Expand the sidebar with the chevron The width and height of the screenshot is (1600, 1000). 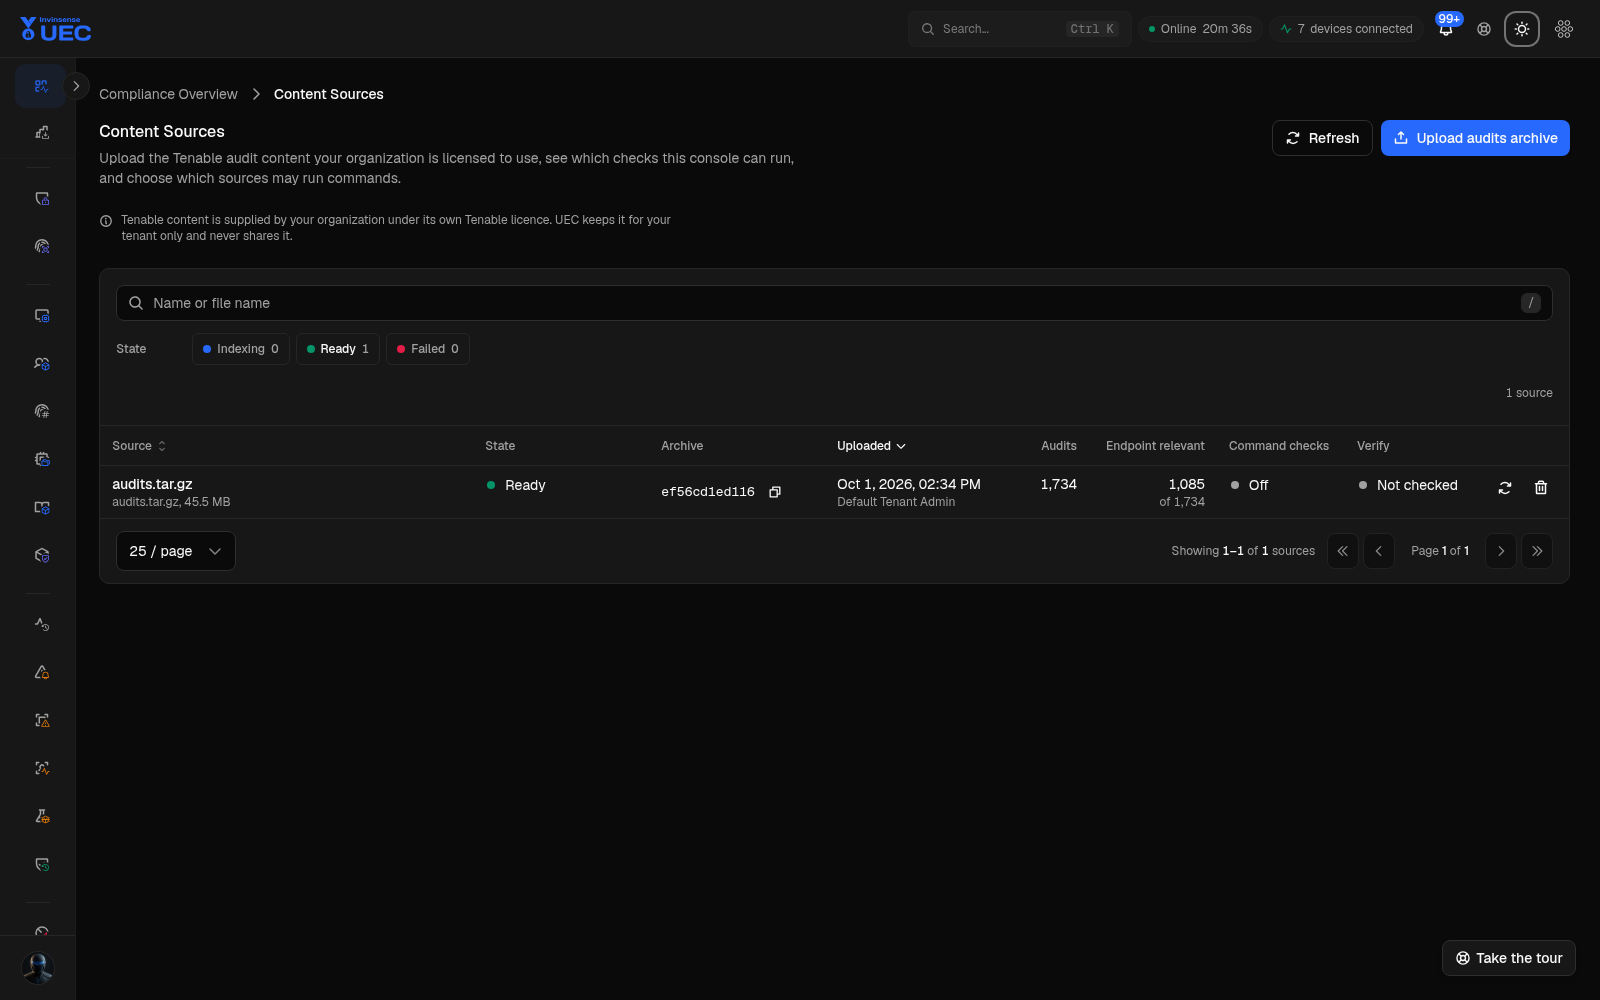pyautogui.click(x=76, y=86)
